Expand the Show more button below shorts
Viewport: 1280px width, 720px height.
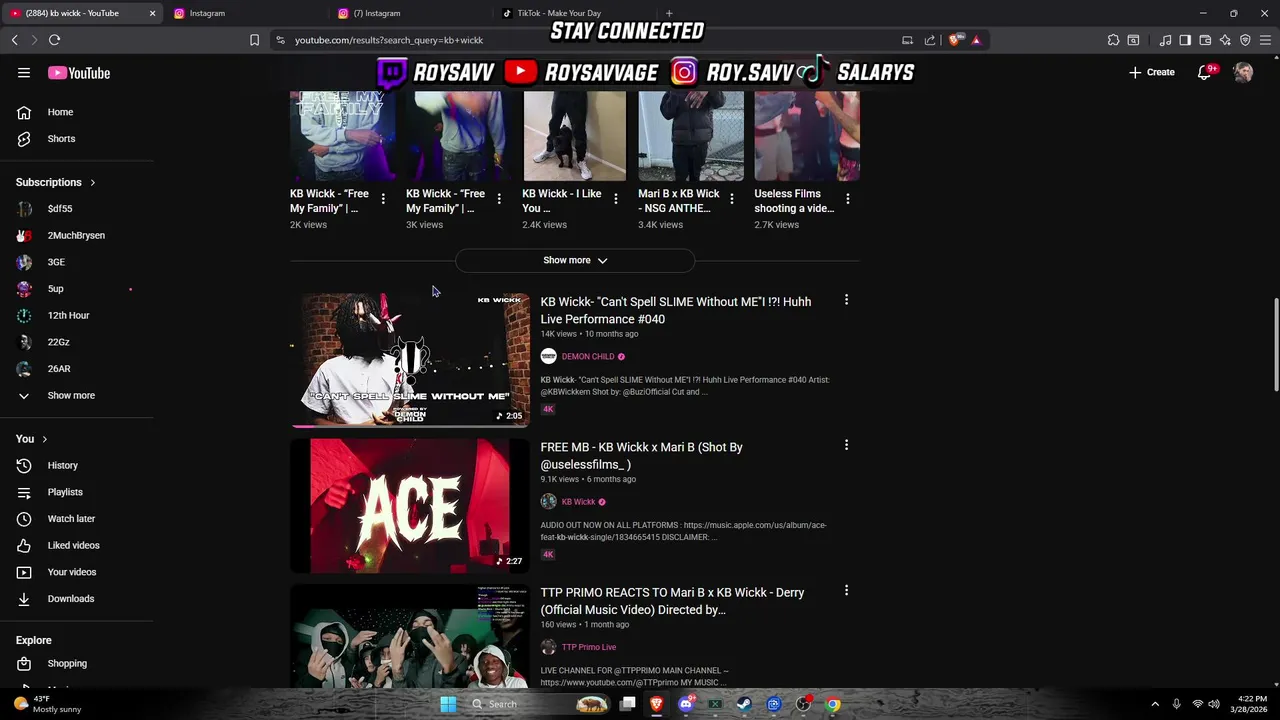575,260
